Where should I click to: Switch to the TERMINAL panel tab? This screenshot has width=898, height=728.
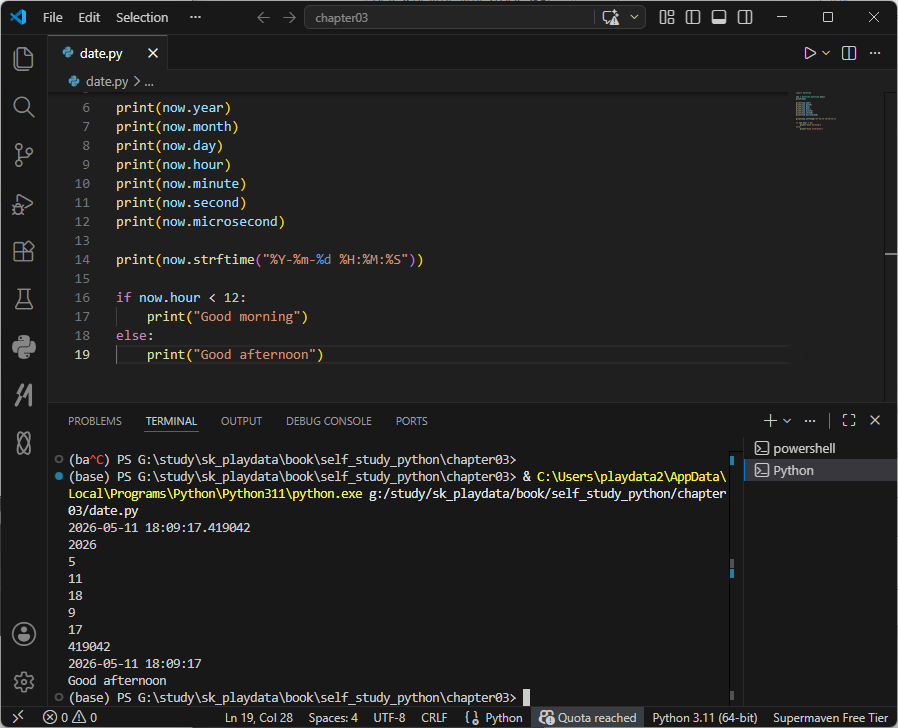(171, 421)
